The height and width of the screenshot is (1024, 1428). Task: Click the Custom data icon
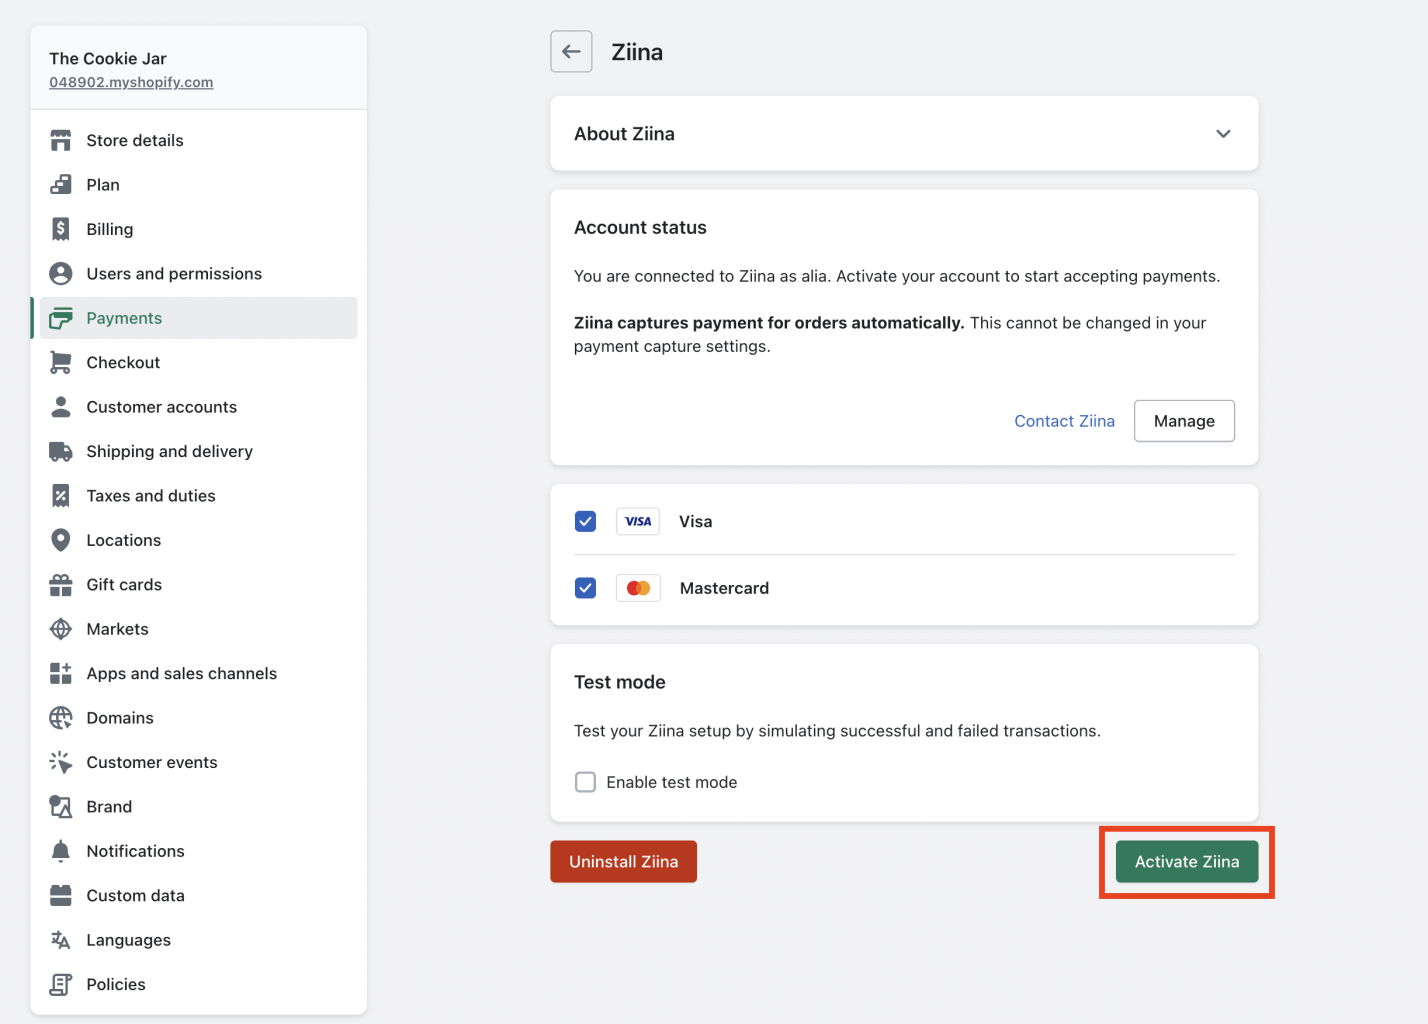click(61, 896)
